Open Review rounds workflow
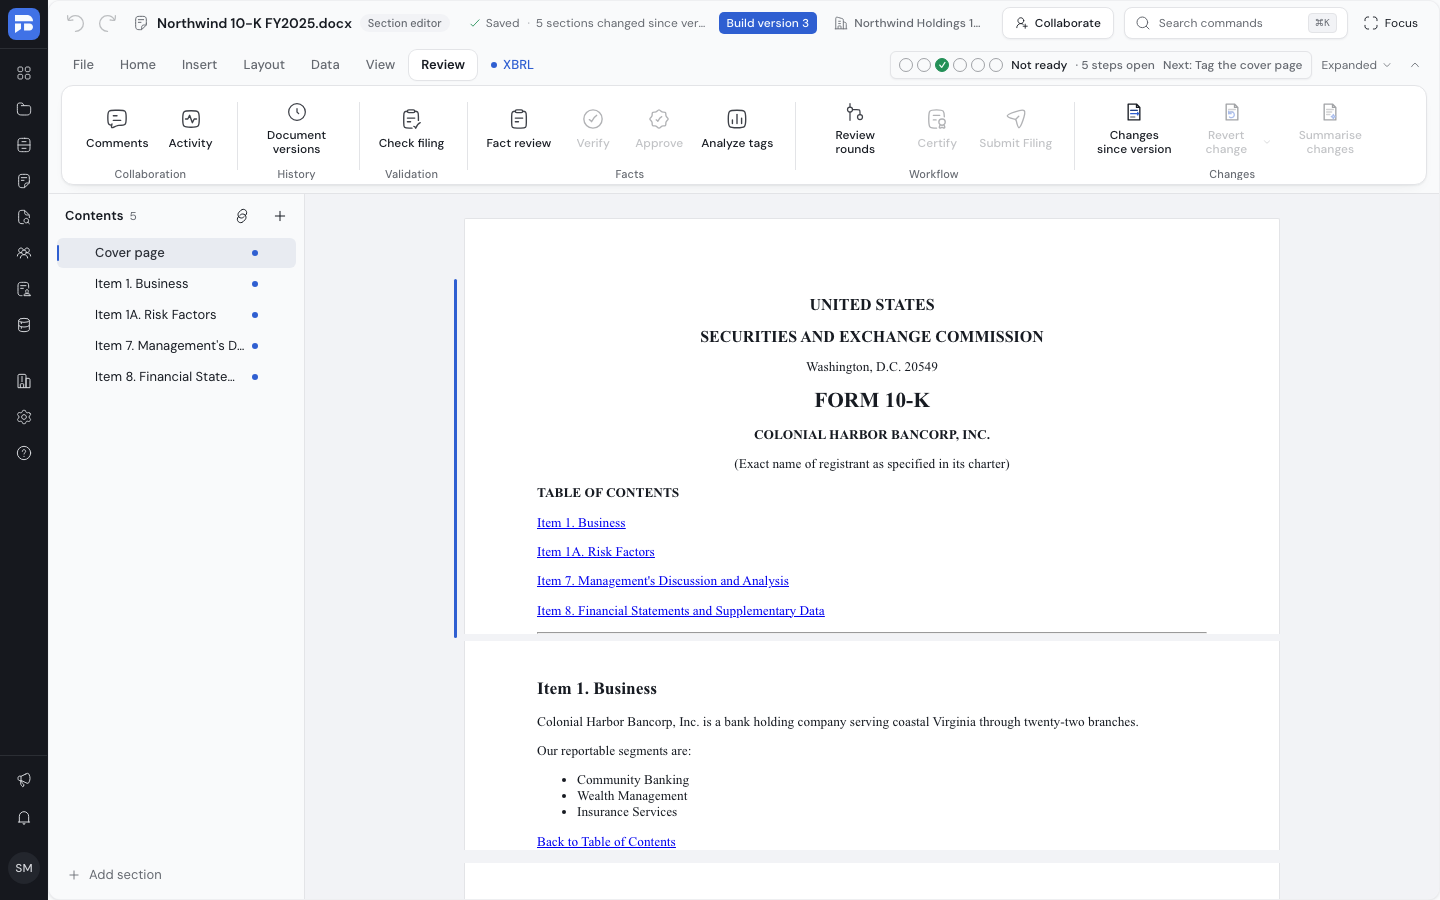 pos(855,130)
